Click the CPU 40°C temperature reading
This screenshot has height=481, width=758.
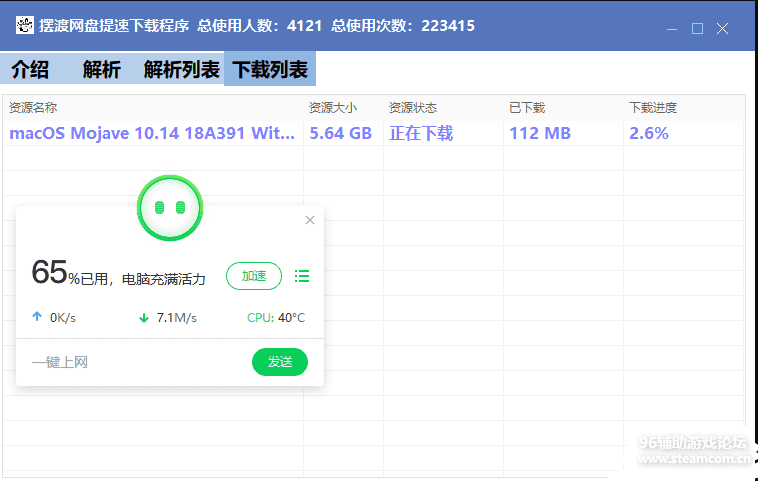[276, 318]
